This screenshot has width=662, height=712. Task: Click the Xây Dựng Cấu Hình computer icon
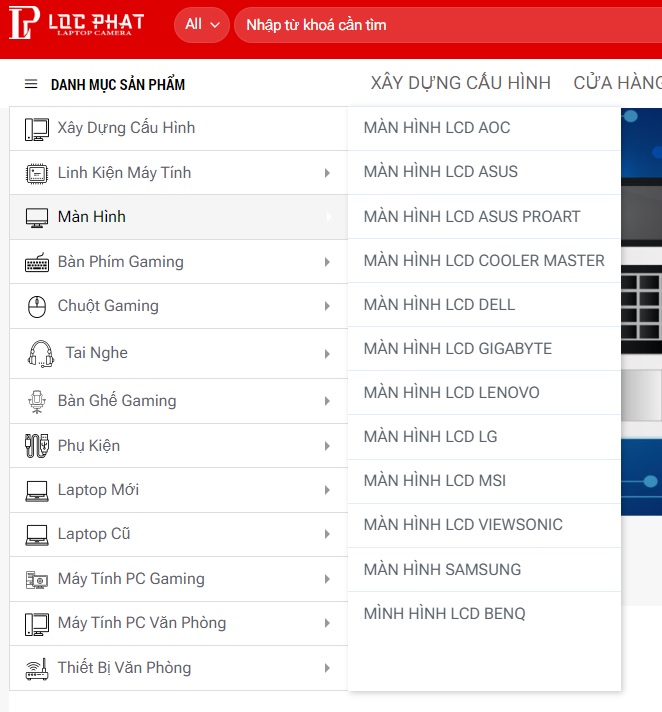[x=37, y=129]
